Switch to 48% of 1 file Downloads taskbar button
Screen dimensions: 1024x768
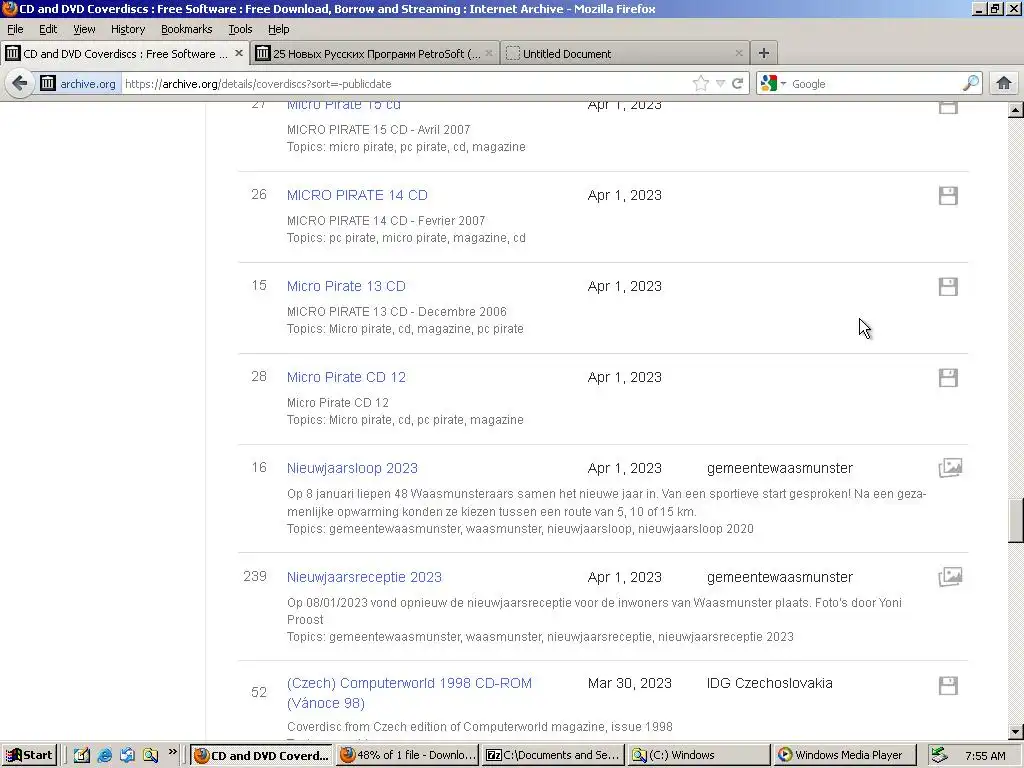tap(409, 756)
